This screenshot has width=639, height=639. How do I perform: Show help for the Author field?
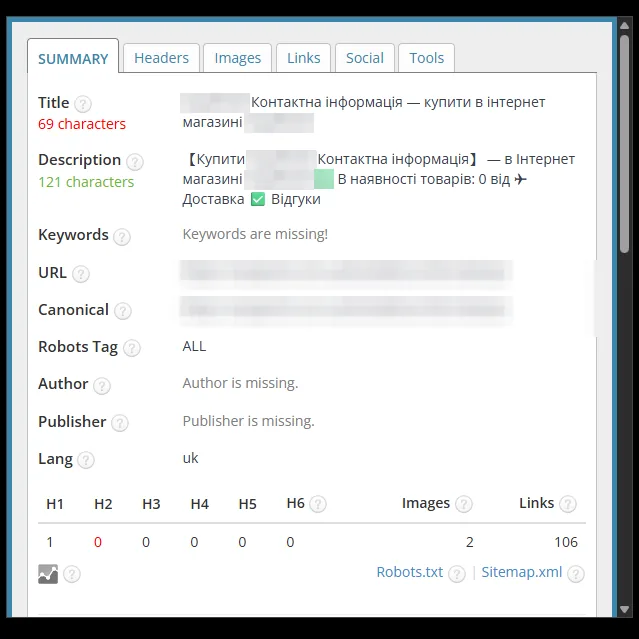(x=102, y=386)
